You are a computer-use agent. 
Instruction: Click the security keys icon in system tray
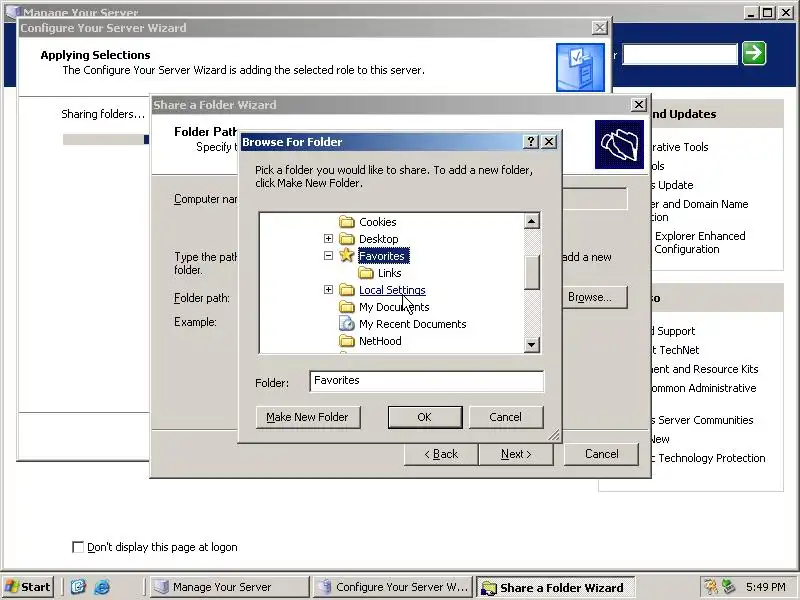(710, 587)
